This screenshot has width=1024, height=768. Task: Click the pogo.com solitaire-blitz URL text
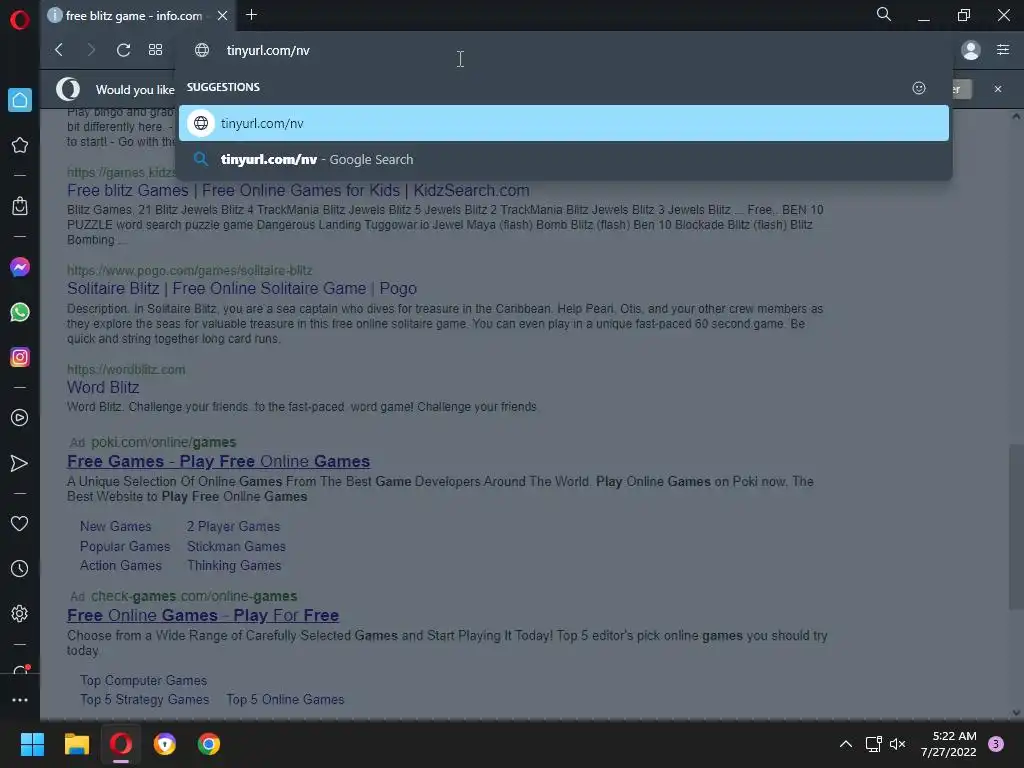(x=189, y=270)
